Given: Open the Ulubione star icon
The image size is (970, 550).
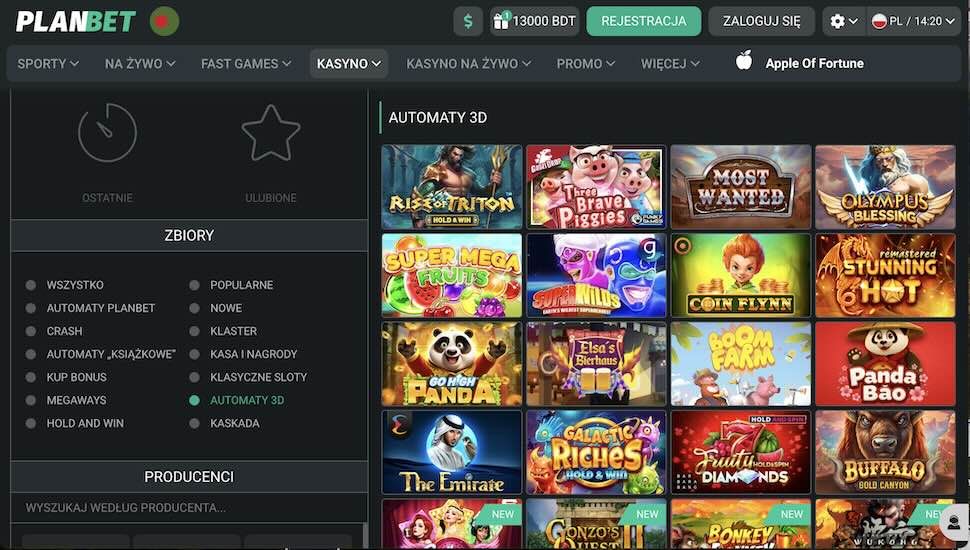Looking at the screenshot, I should click(x=270, y=132).
